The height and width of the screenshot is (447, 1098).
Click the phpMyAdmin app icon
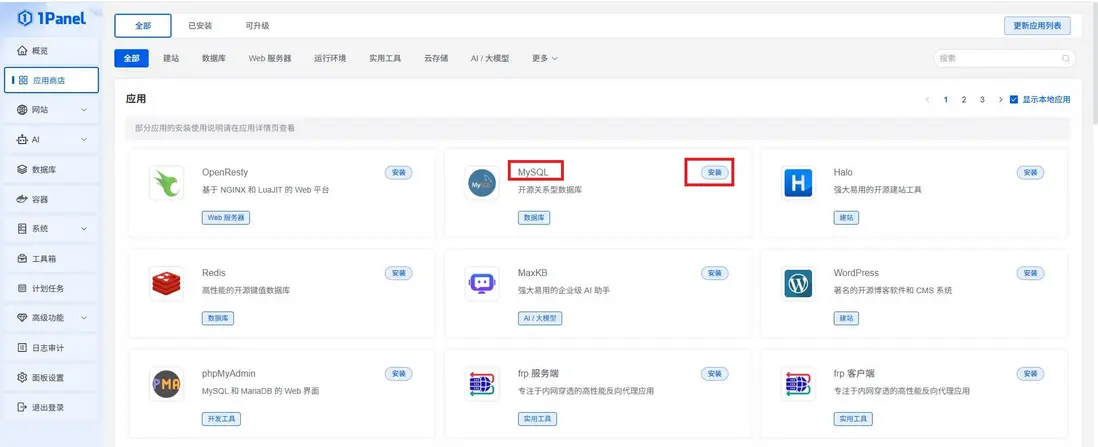[x=167, y=384]
